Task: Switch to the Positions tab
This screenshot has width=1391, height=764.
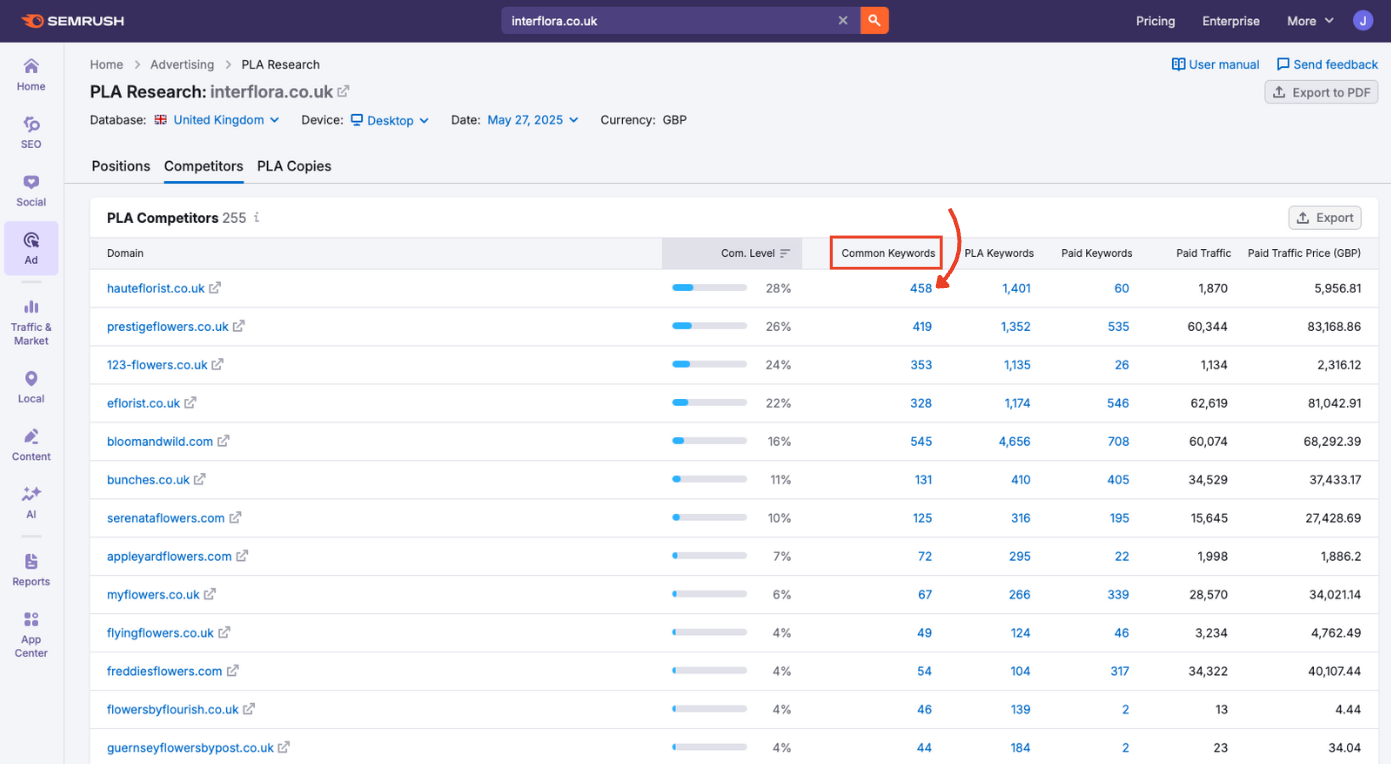Action: pyautogui.click(x=121, y=166)
